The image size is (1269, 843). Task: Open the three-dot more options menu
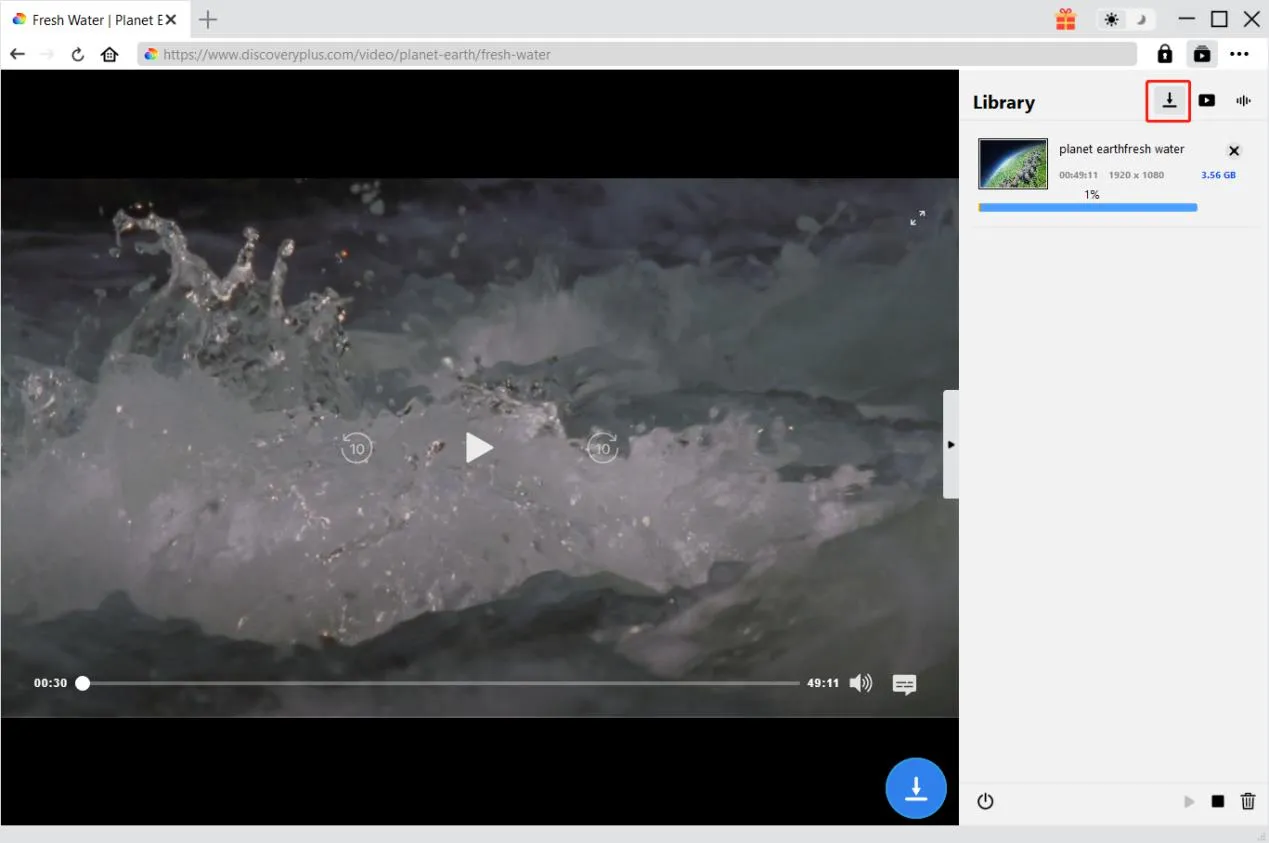pos(1240,54)
